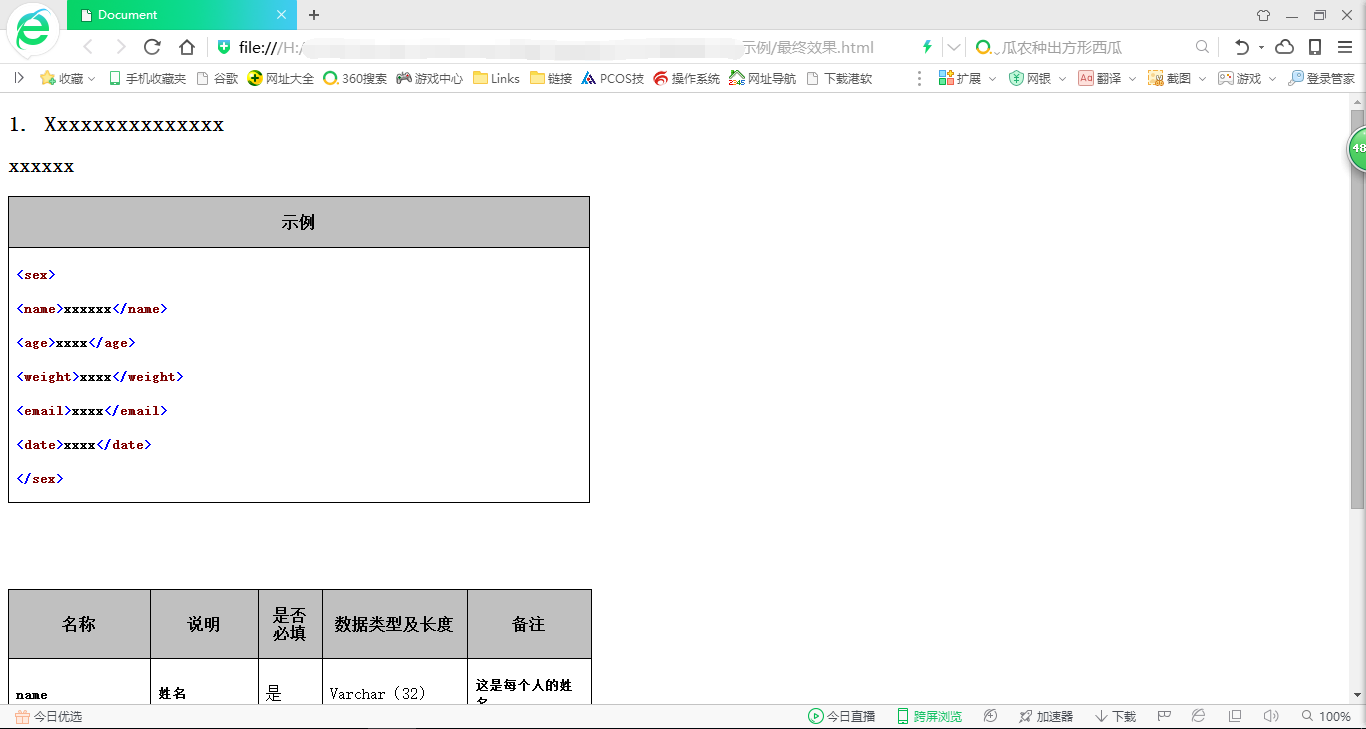Click the magnifier search icon
The image size is (1366, 729).
click(x=1202, y=47)
